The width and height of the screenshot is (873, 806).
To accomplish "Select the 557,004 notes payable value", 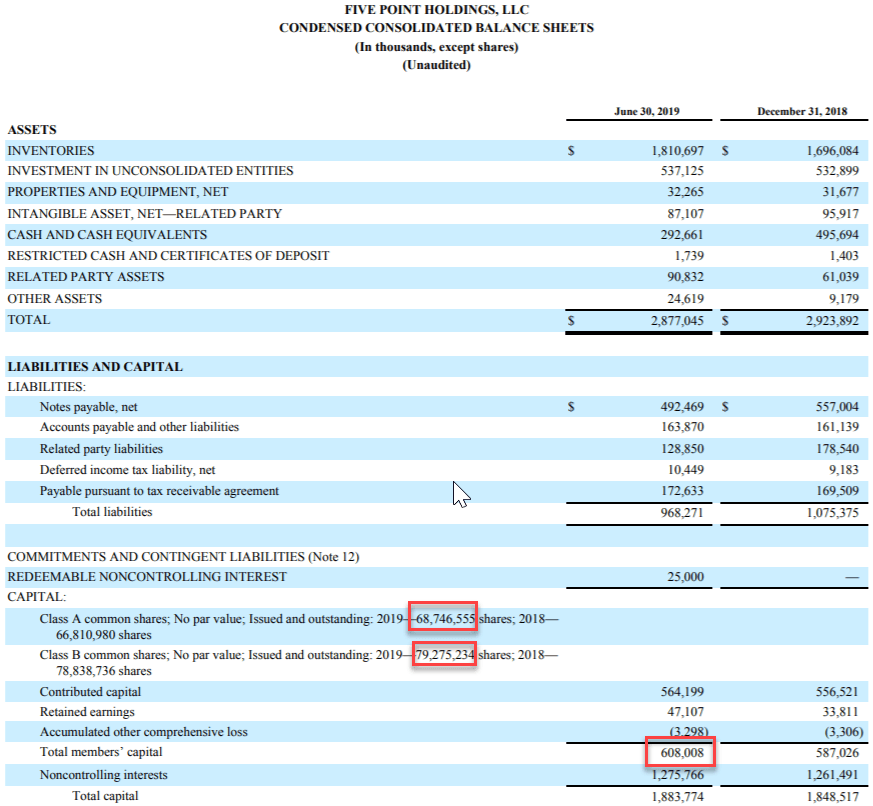I will point(837,407).
